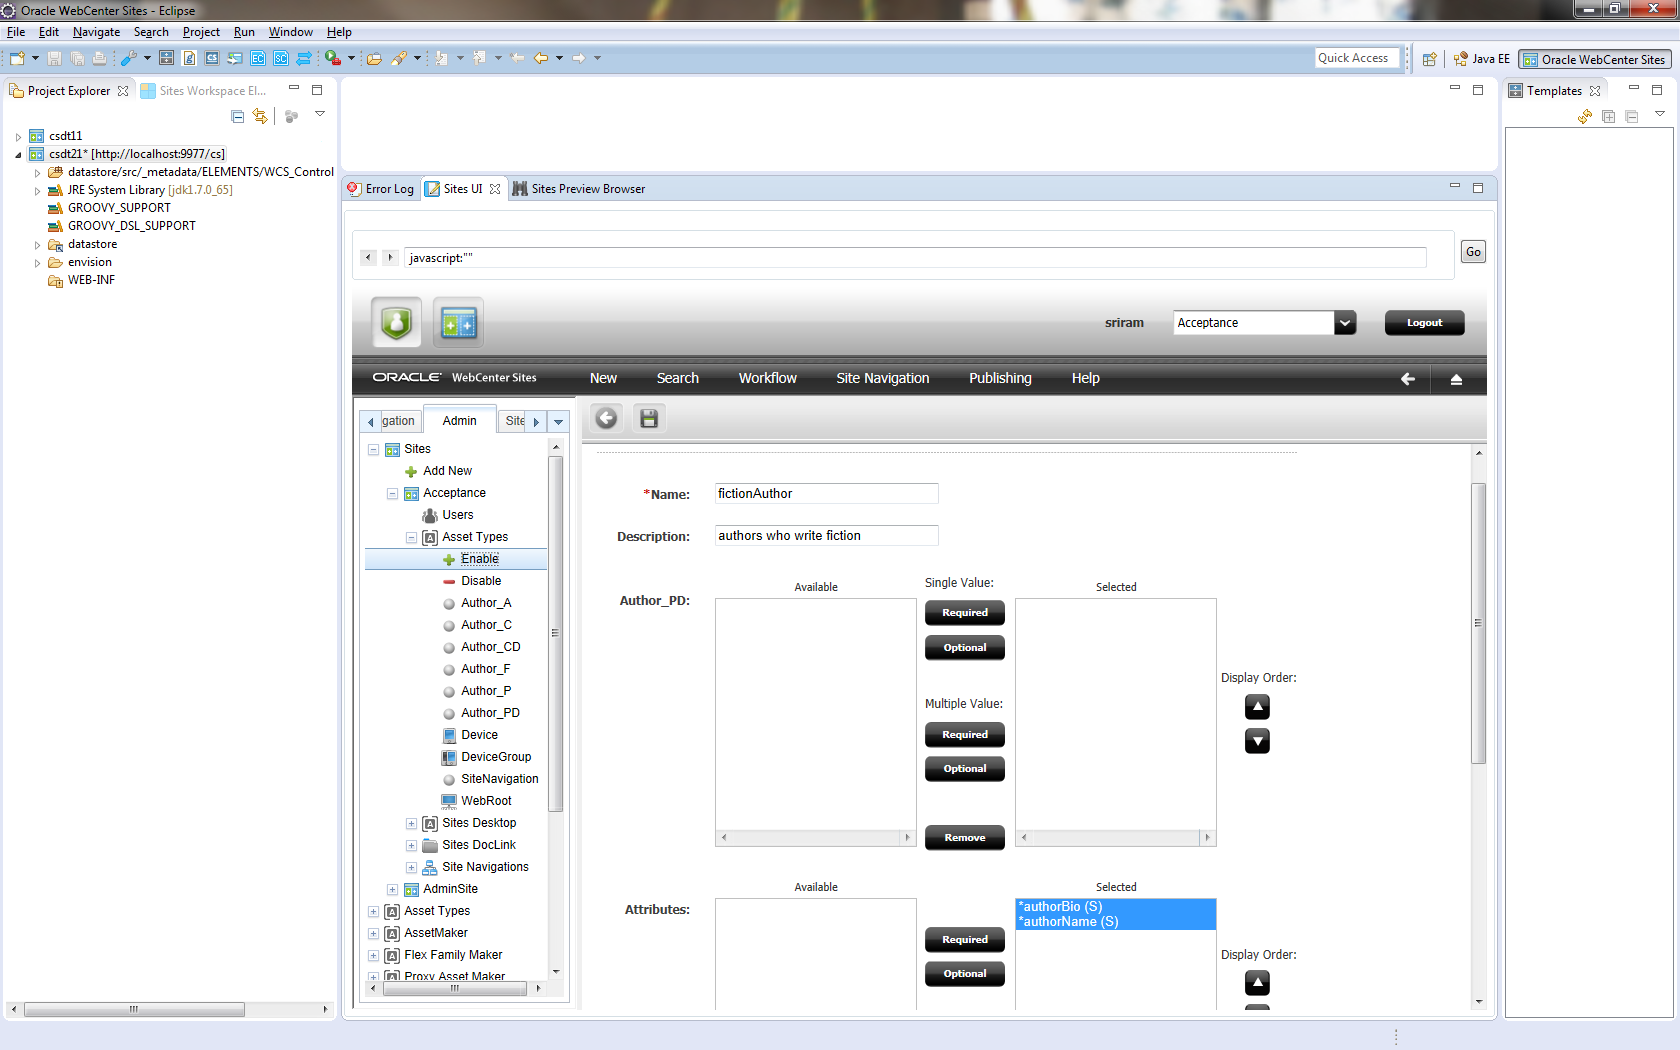Move Author_PD selection up in display order
Screen dimensions: 1680x1050
tap(1257, 707)
